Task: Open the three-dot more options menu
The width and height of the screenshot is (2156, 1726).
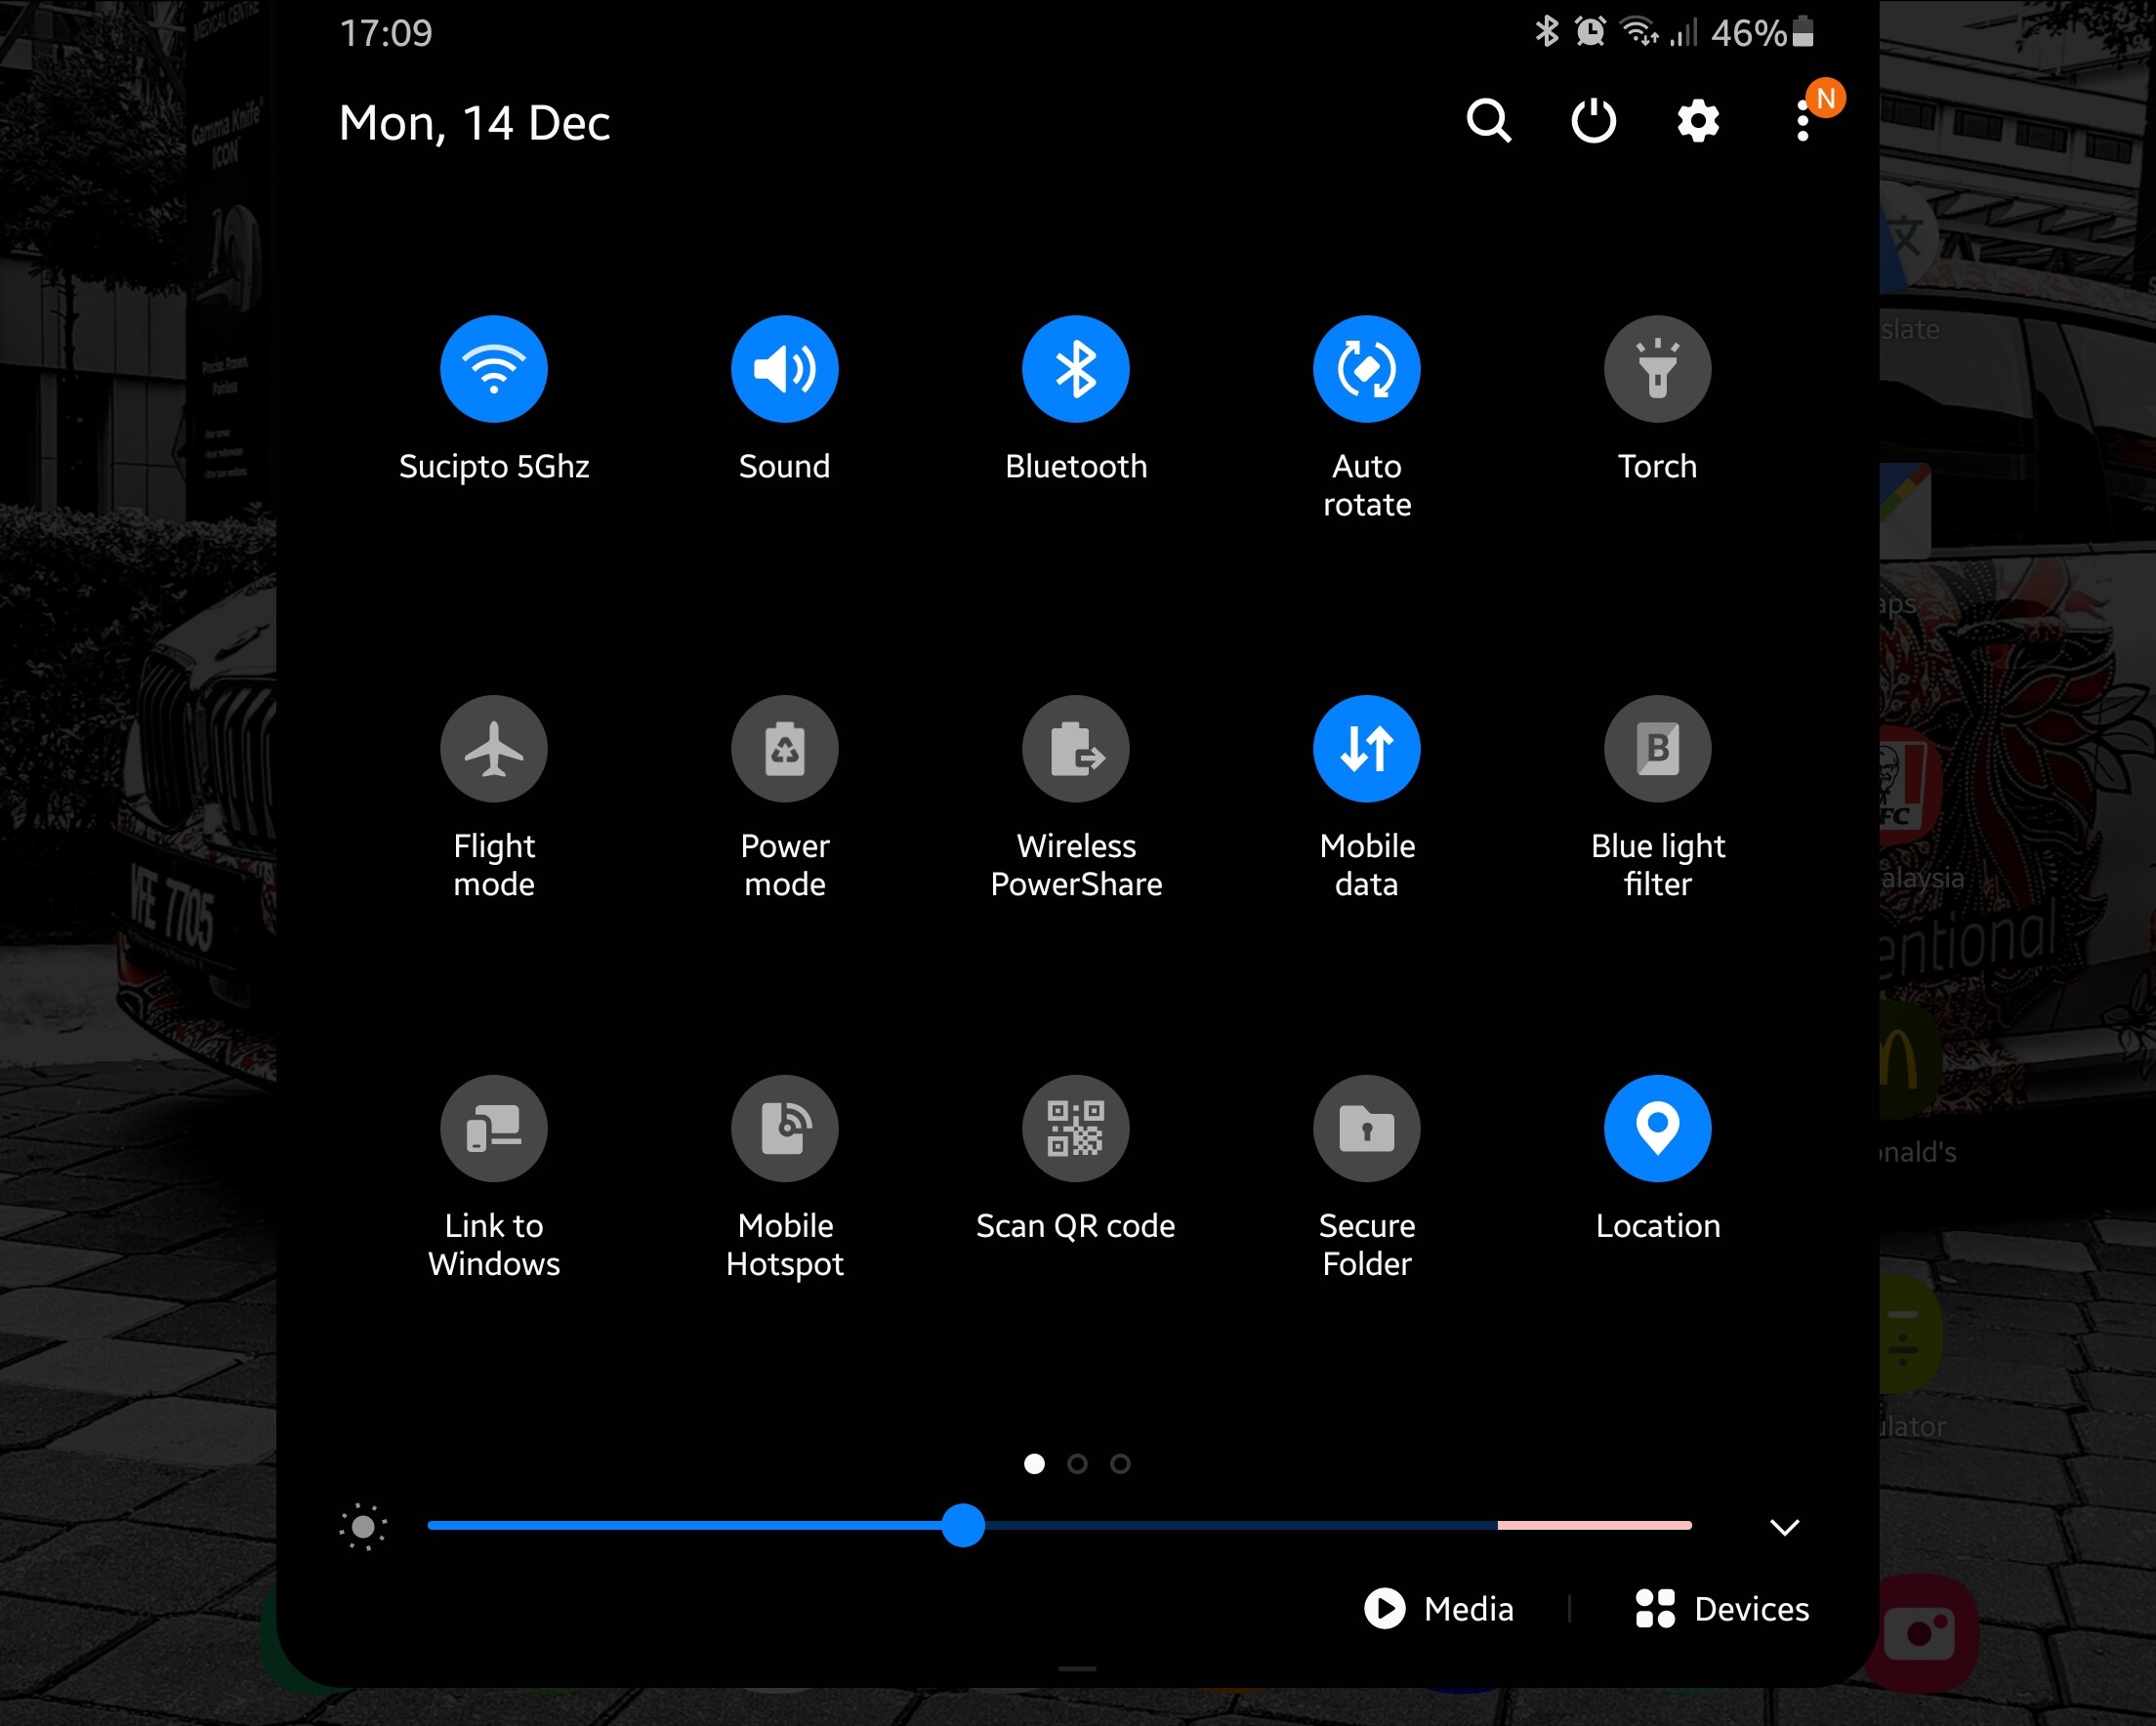Action: click(x=1802, y=121)
